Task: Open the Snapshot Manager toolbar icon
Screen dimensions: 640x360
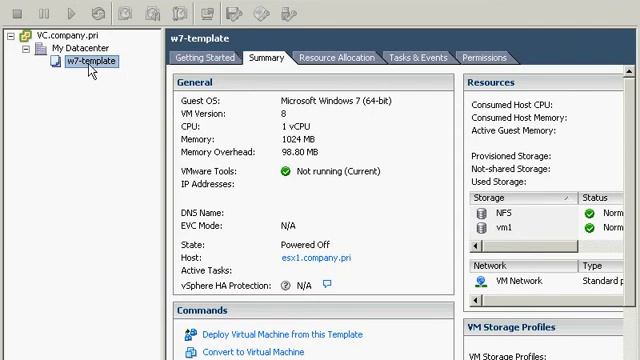Action: click(180, 14)
